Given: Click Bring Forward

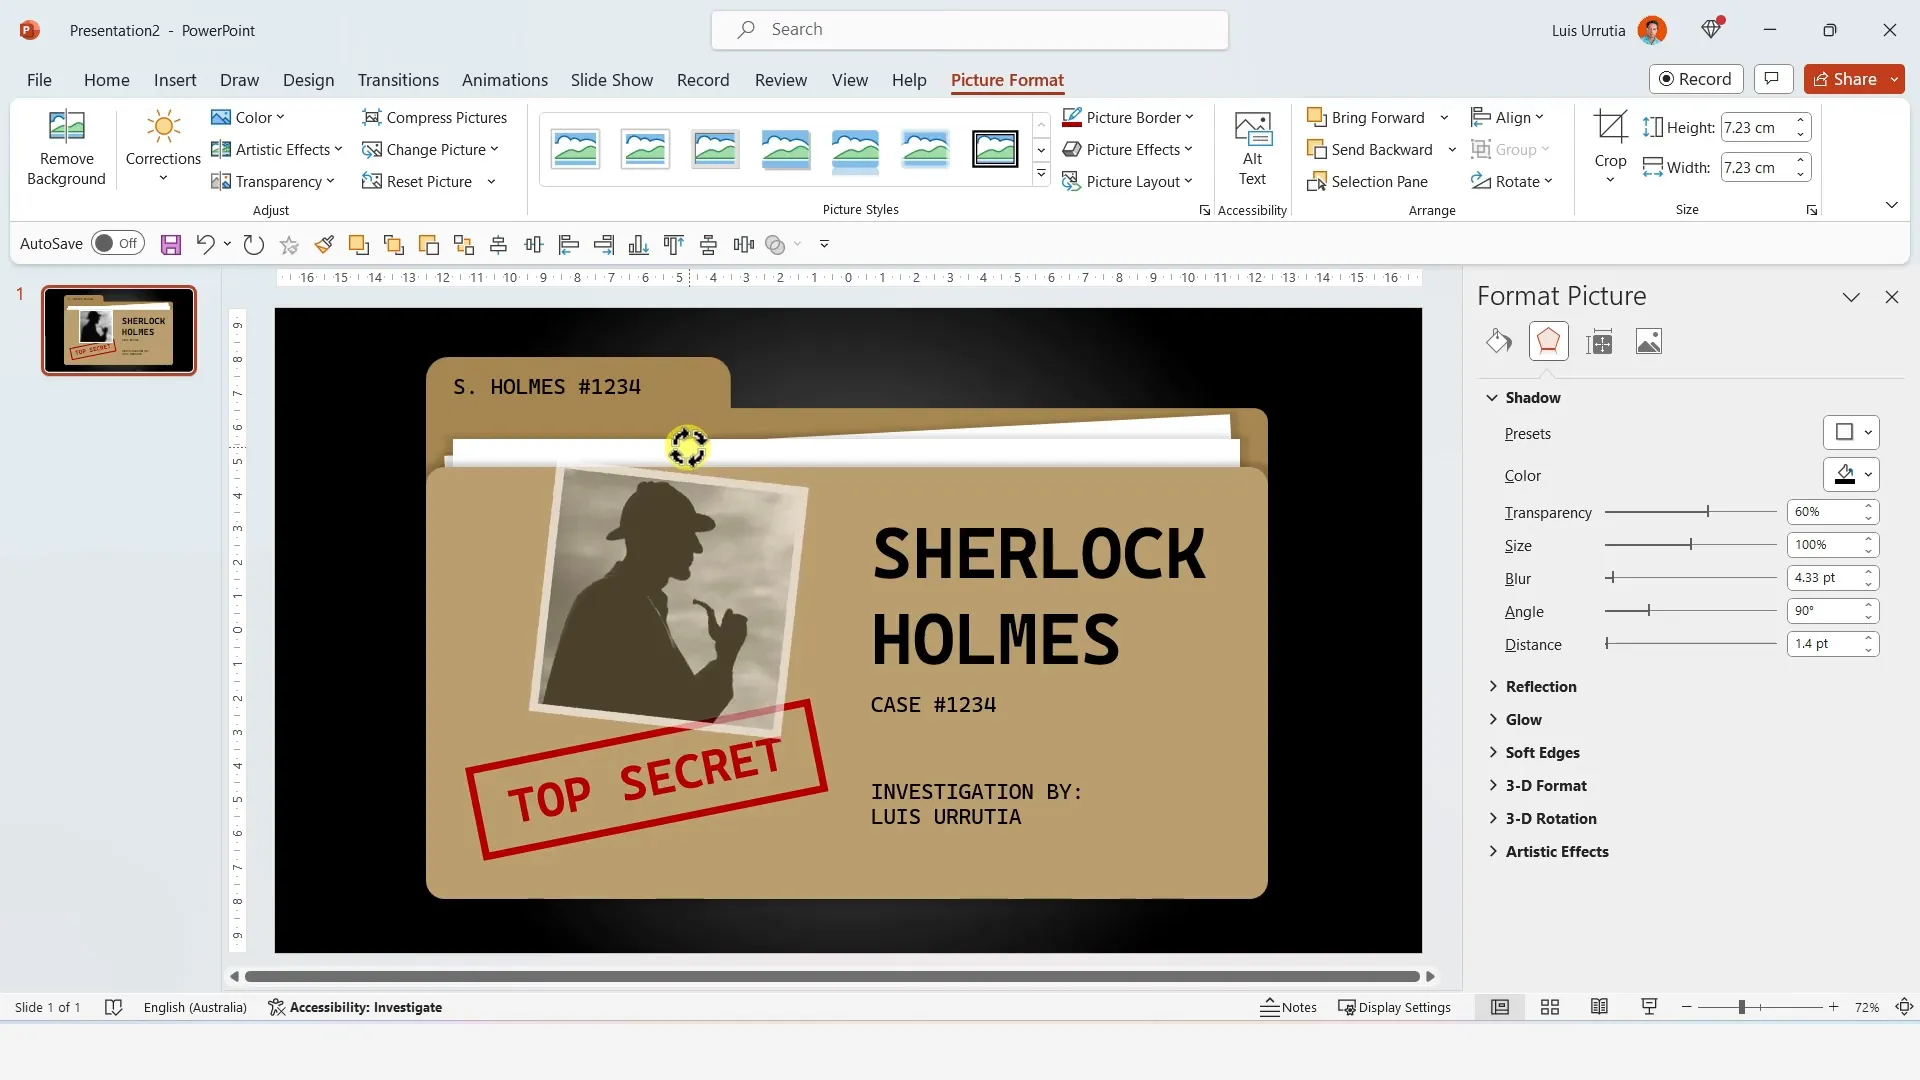Looking at the screenshot, I should pos(1366,117).
